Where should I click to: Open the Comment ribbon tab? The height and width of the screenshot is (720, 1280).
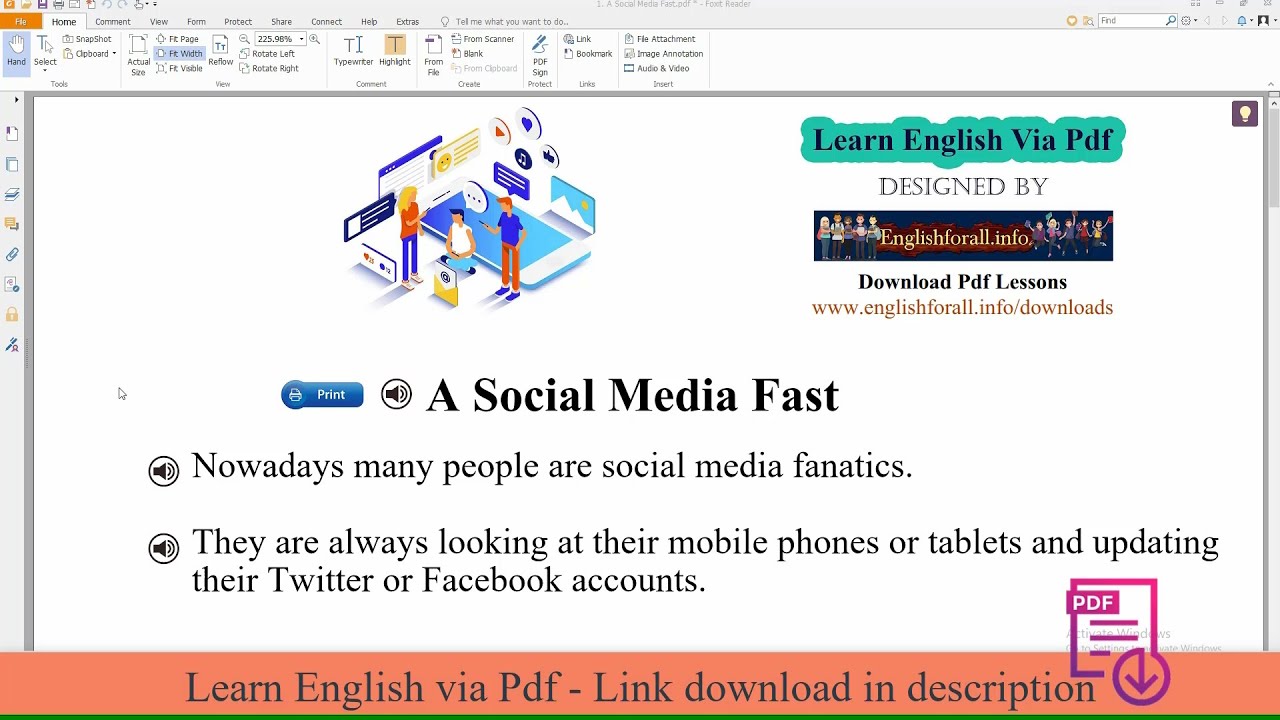point(113,22)
